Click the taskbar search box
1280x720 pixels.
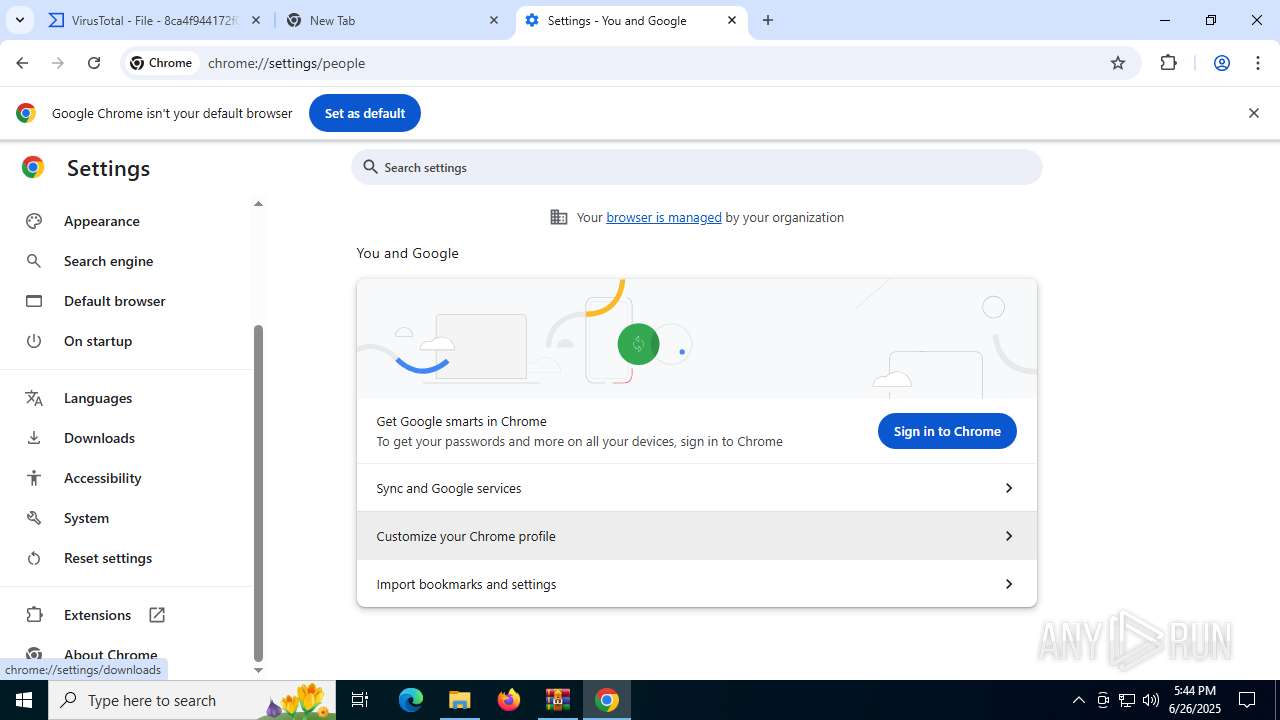(x=192, y=700)
